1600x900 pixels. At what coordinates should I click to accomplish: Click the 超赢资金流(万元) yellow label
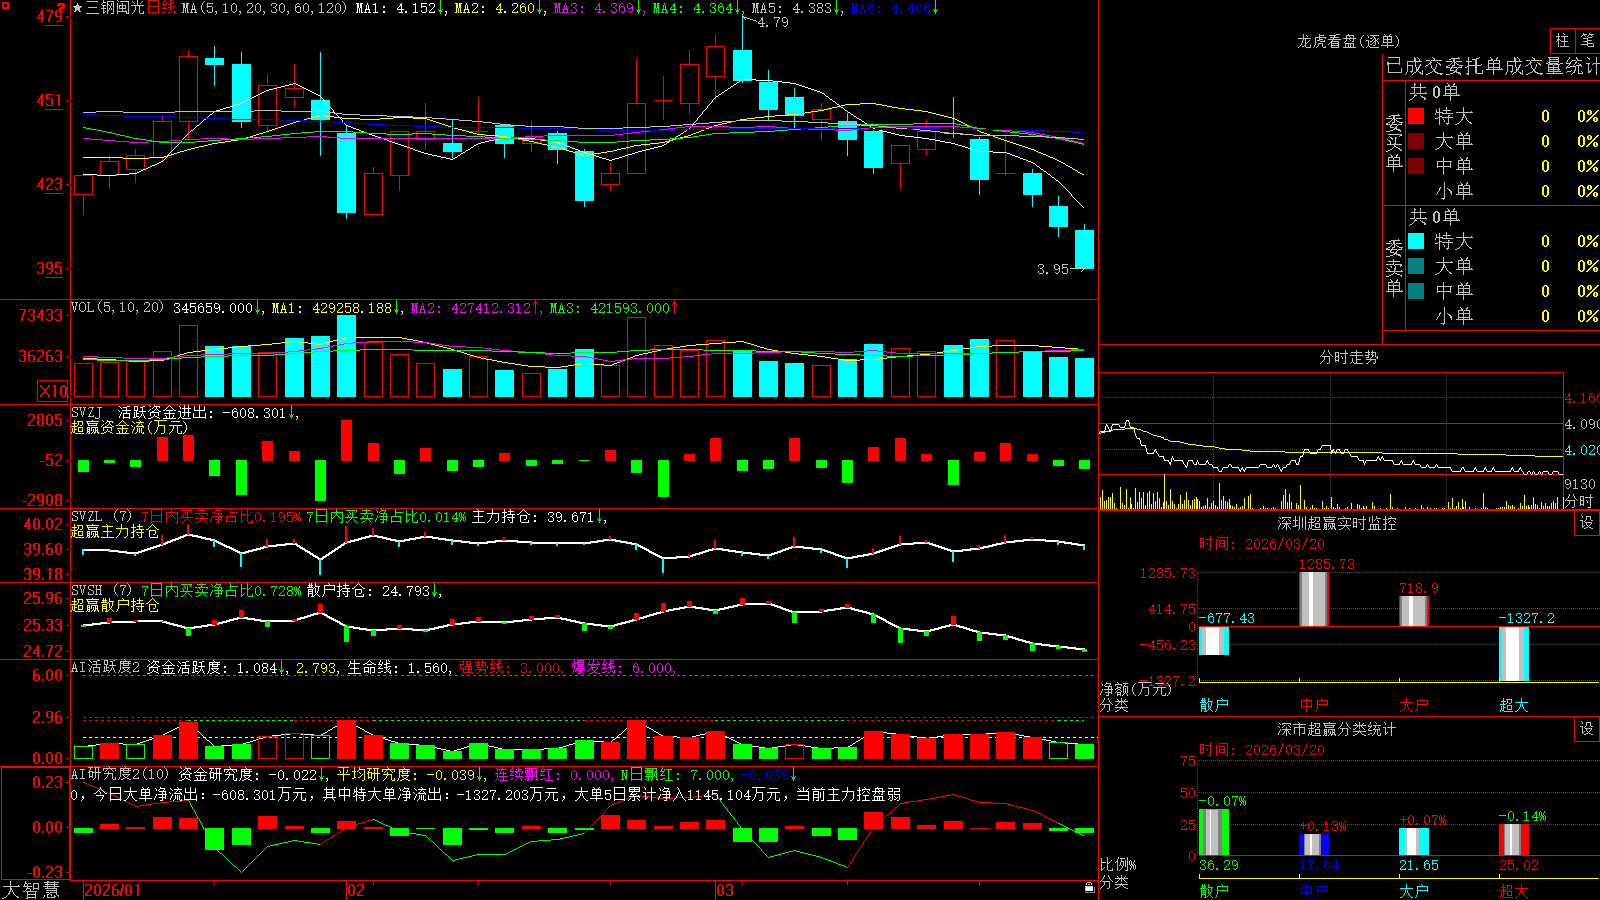pyautogui.click(x=129, y=427)
